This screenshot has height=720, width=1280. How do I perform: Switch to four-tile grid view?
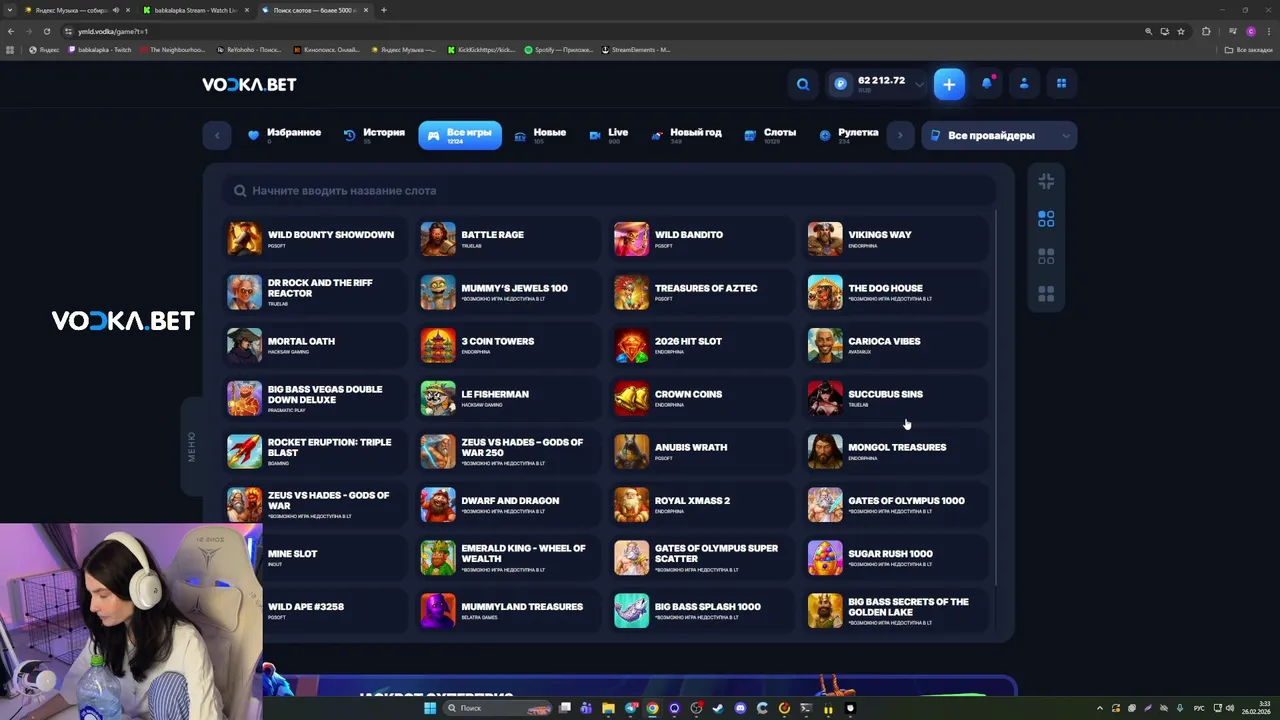click(x=1046, y=294)
